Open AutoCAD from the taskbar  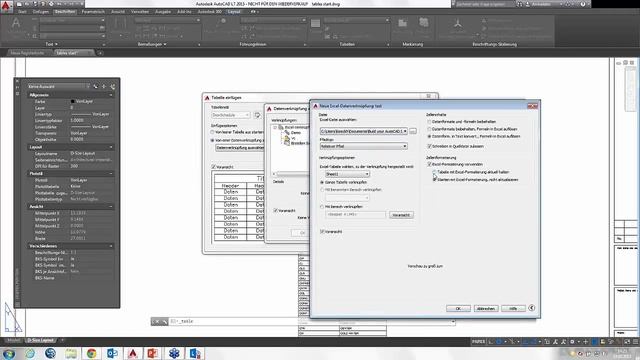pos(133,353)
